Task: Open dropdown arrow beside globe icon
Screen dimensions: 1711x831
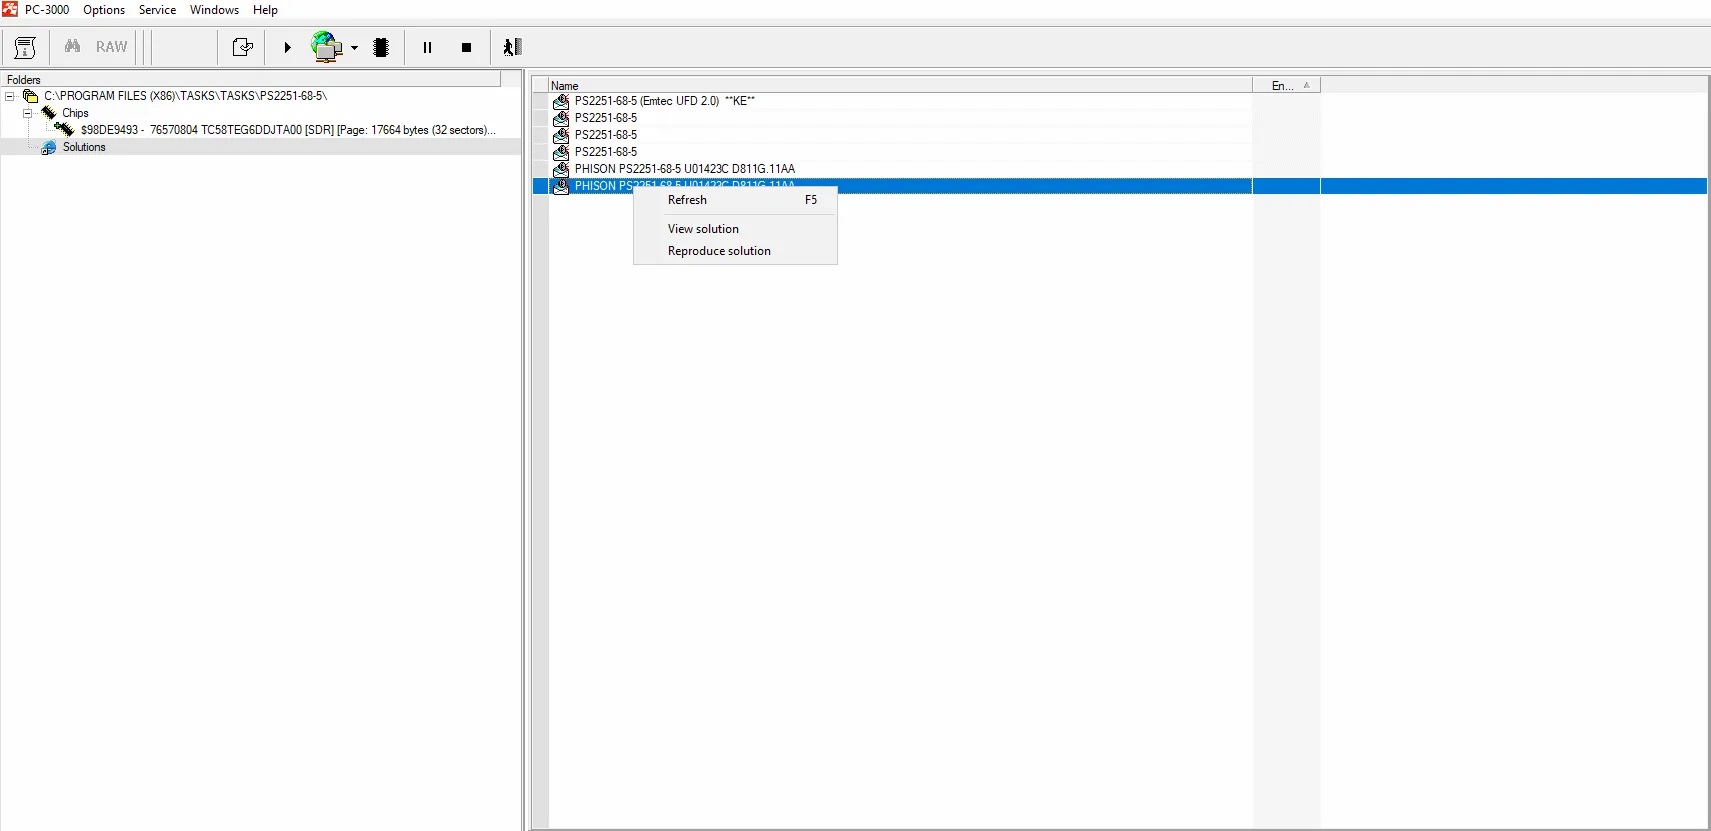Action: [354, 48]
